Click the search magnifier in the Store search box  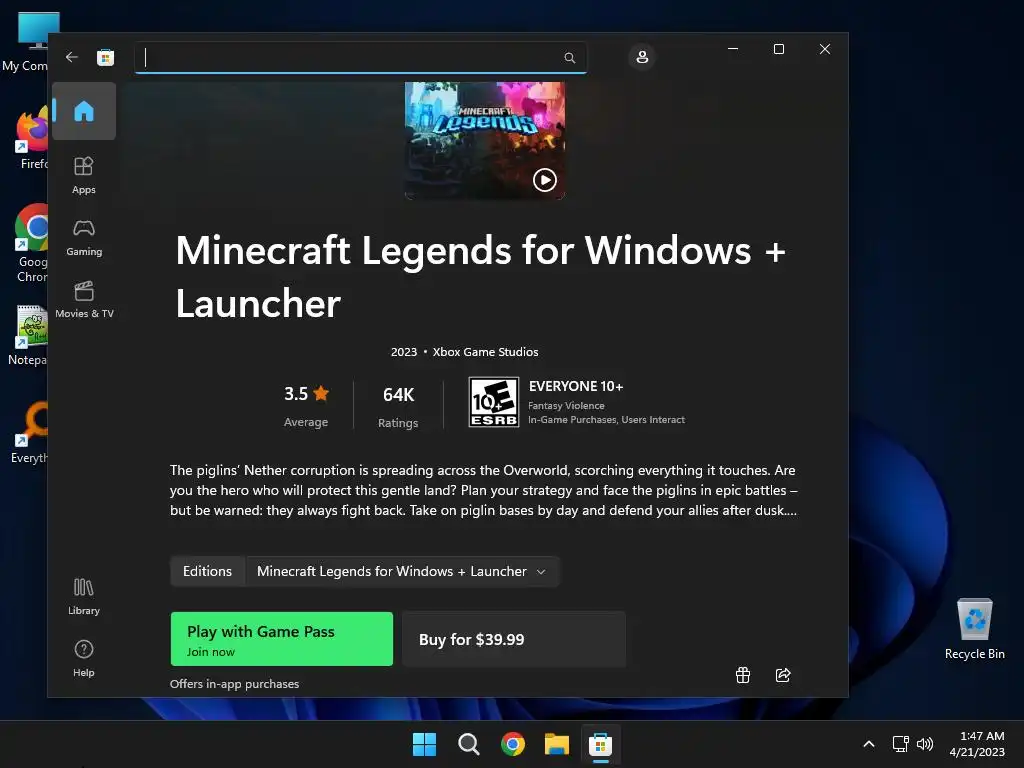tap(569, 57)
